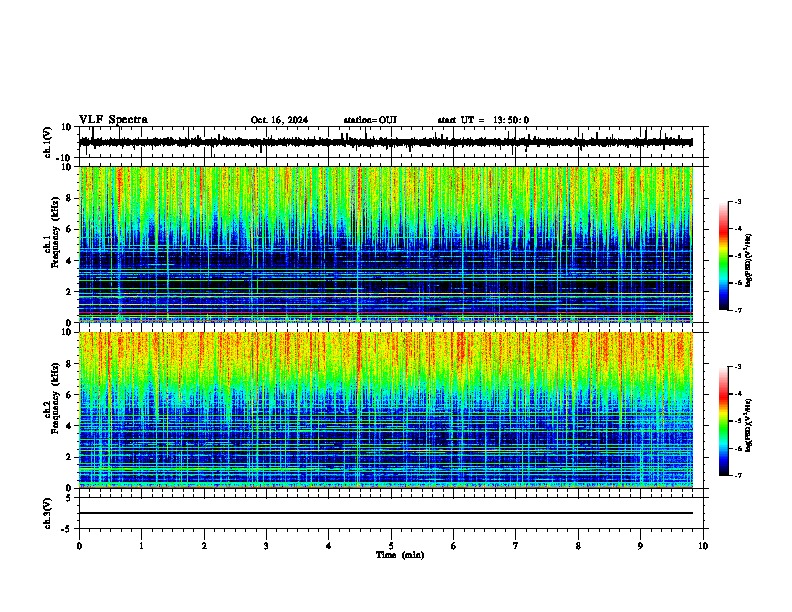Click time axis tick label "1"
Viewport: 792px width, 612px height.
coord(141,546)
